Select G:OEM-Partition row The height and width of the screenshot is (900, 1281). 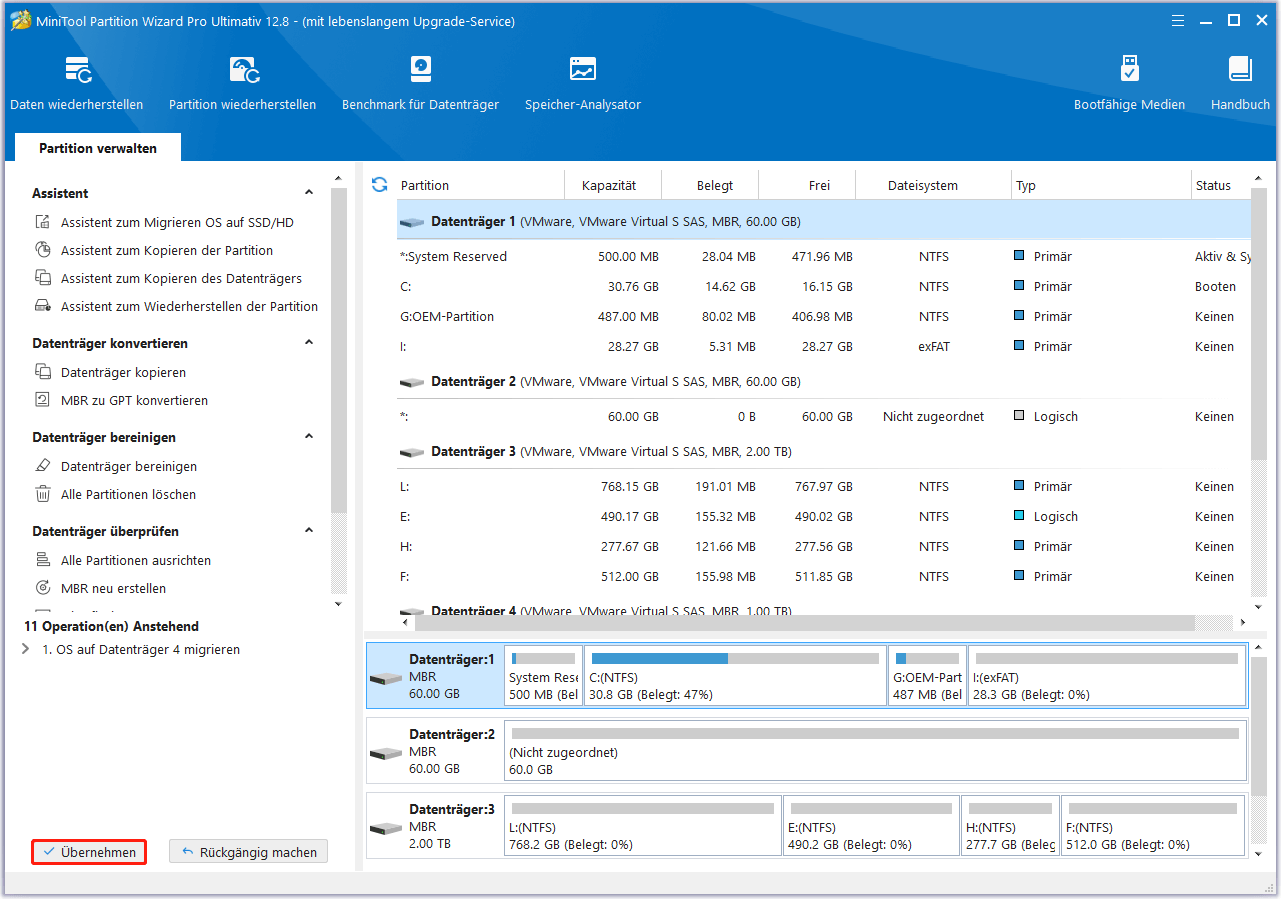824,317
